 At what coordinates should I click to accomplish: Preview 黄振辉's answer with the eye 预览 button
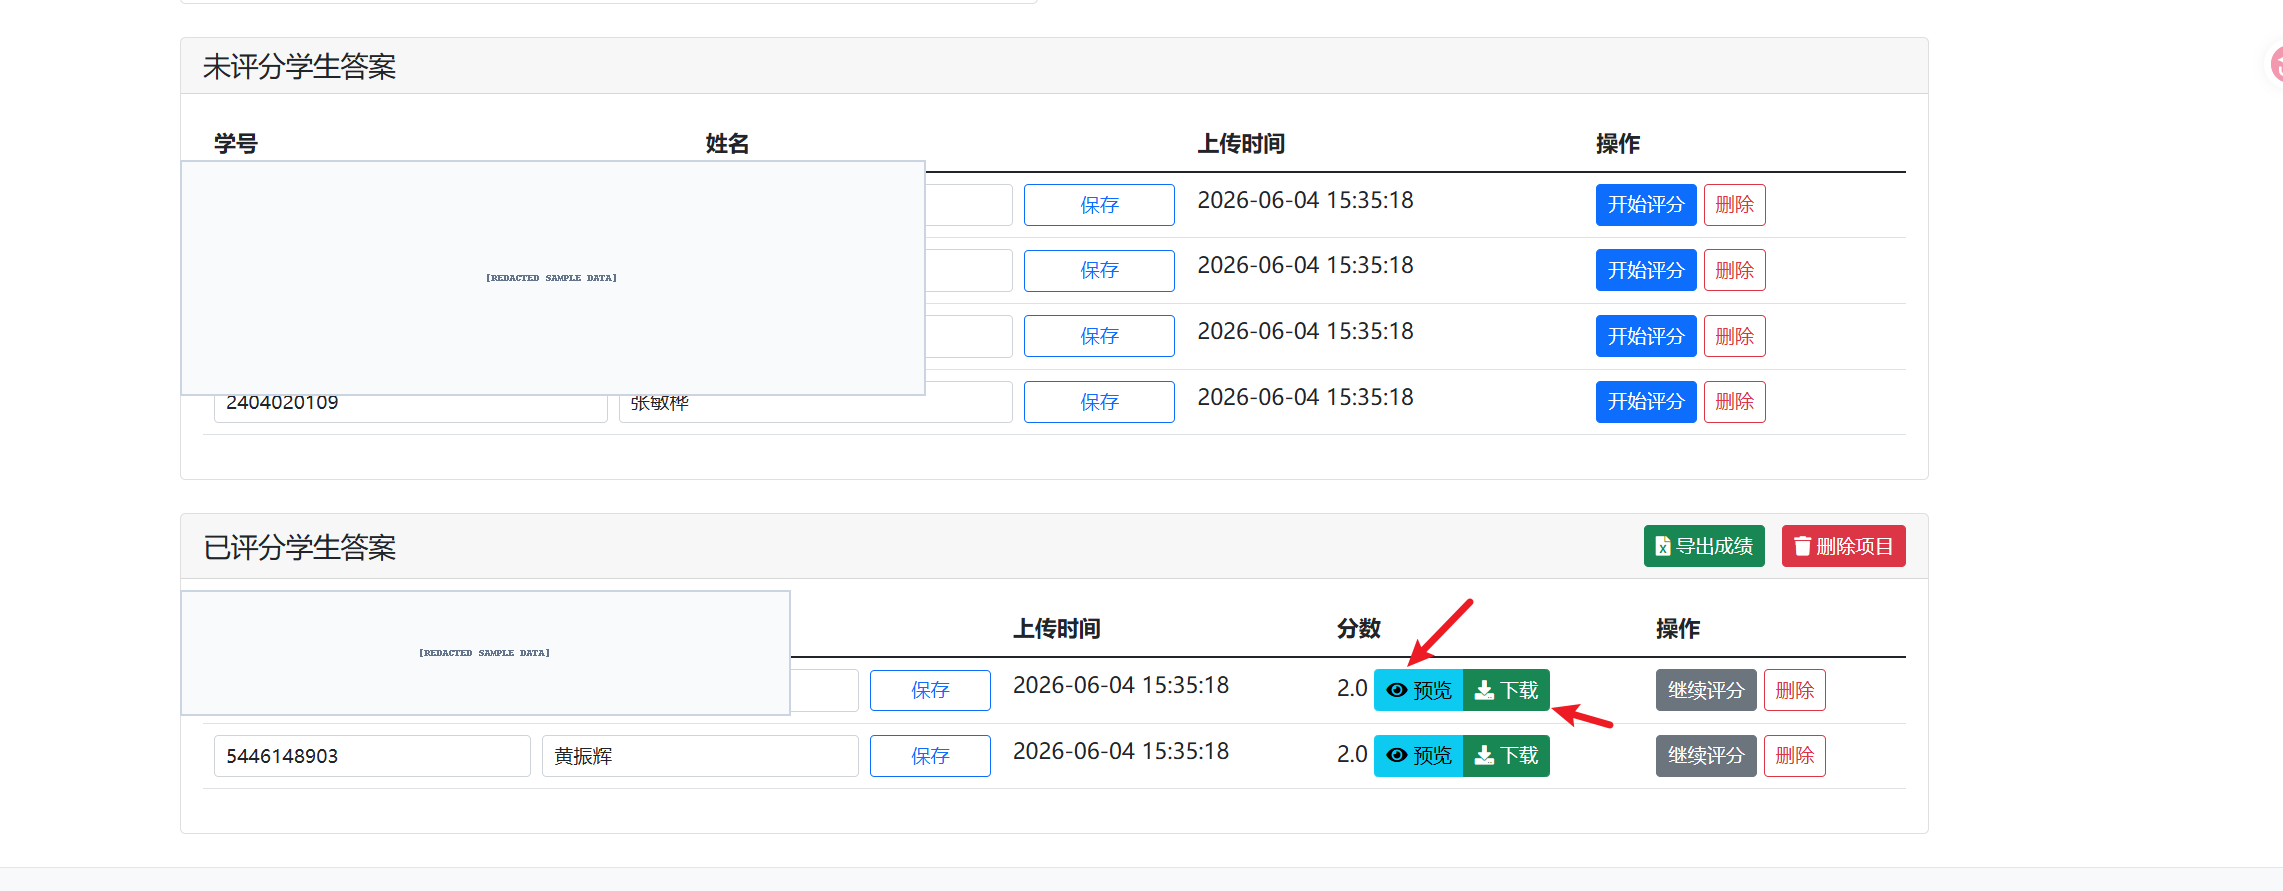[x=1418, y=756]
